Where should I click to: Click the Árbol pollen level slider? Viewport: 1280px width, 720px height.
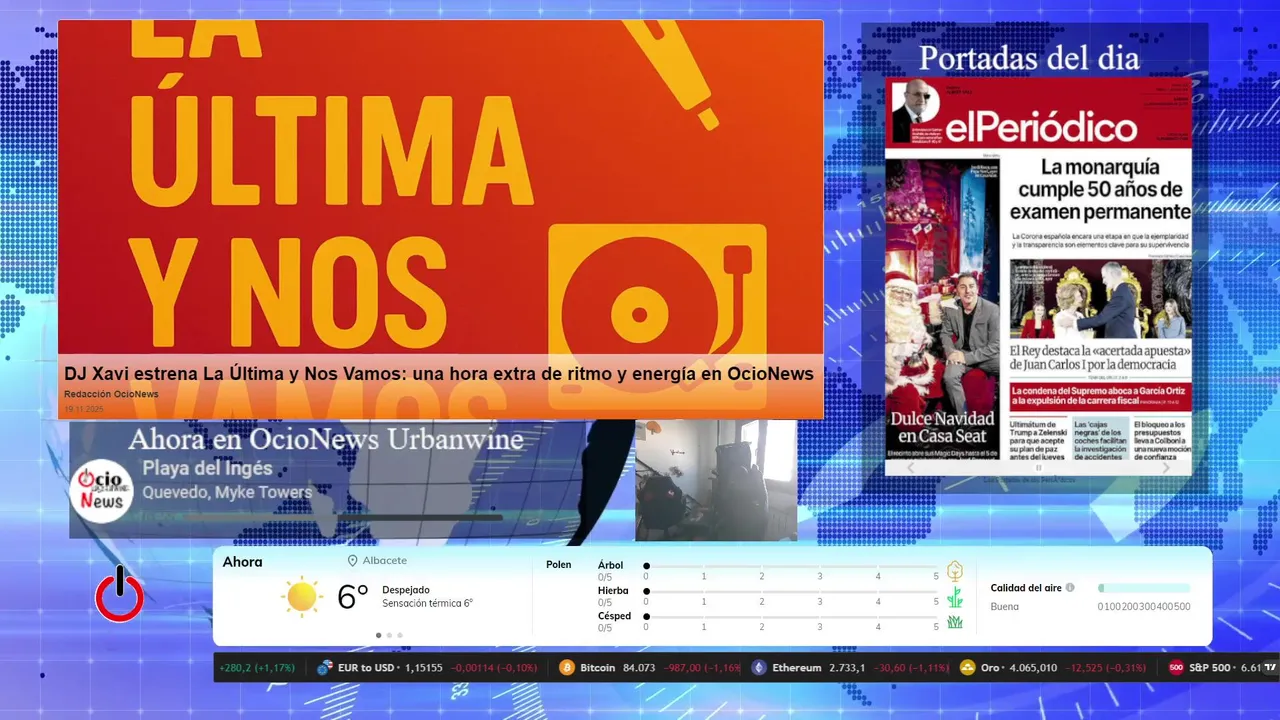(791, 566)
